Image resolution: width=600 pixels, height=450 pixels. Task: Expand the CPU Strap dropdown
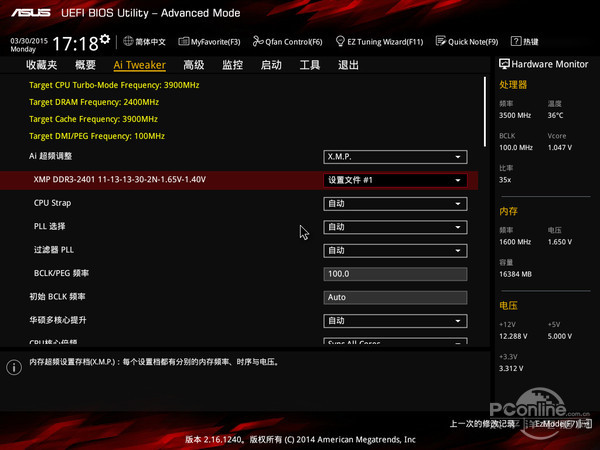click(395, 204)
